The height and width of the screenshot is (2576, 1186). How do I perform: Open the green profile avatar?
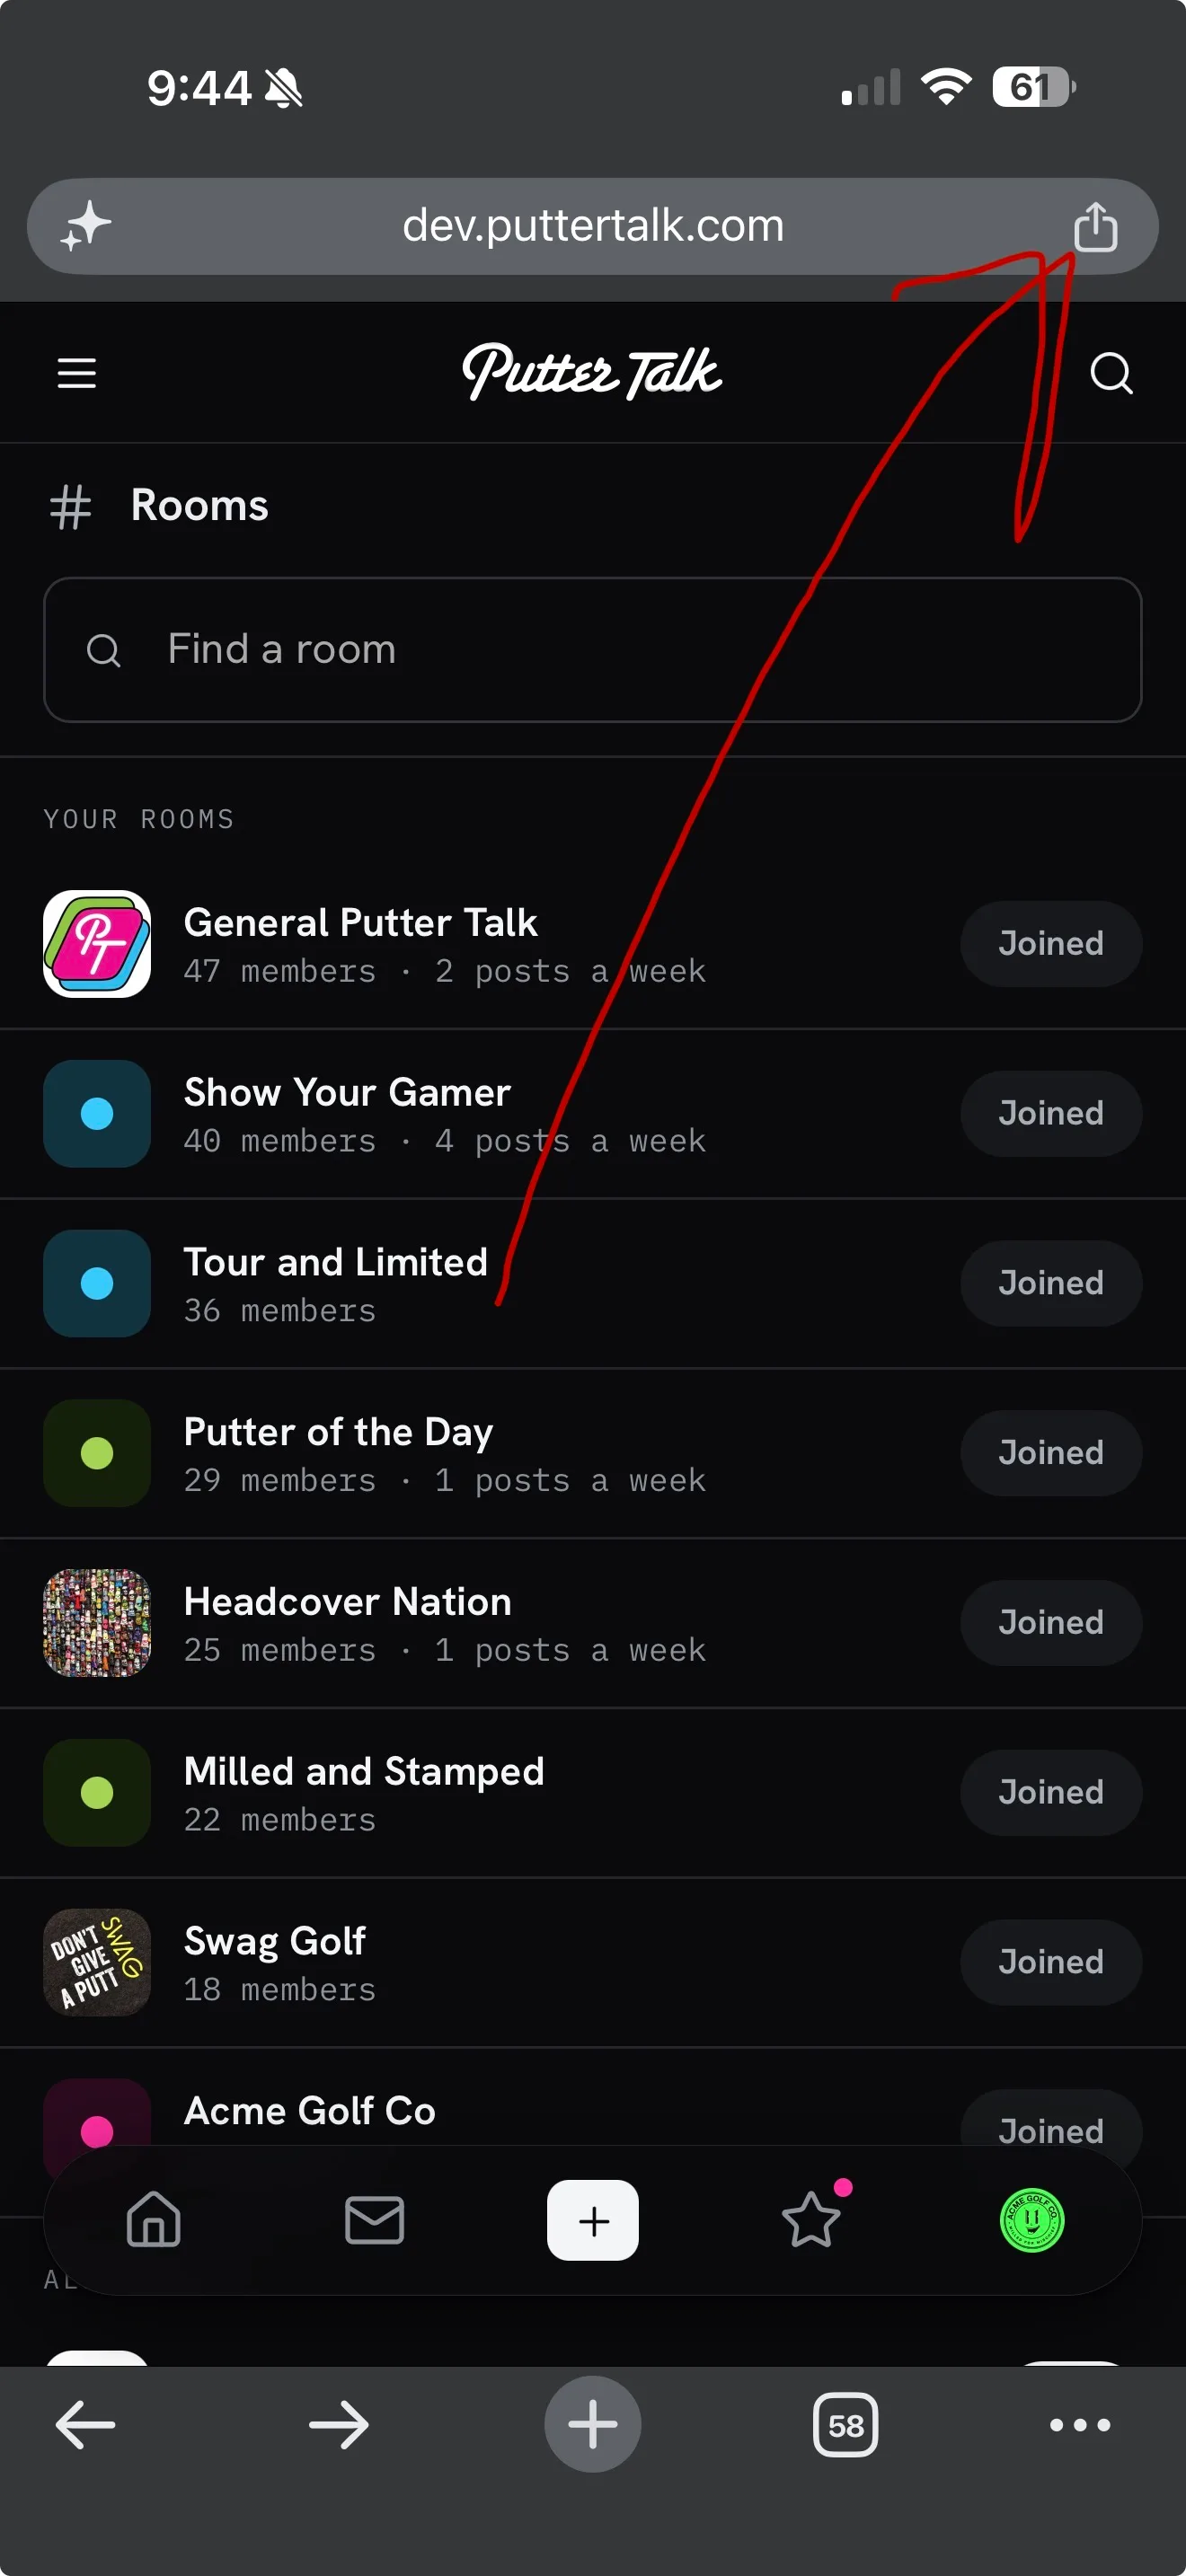[x=1031, y=2219]
